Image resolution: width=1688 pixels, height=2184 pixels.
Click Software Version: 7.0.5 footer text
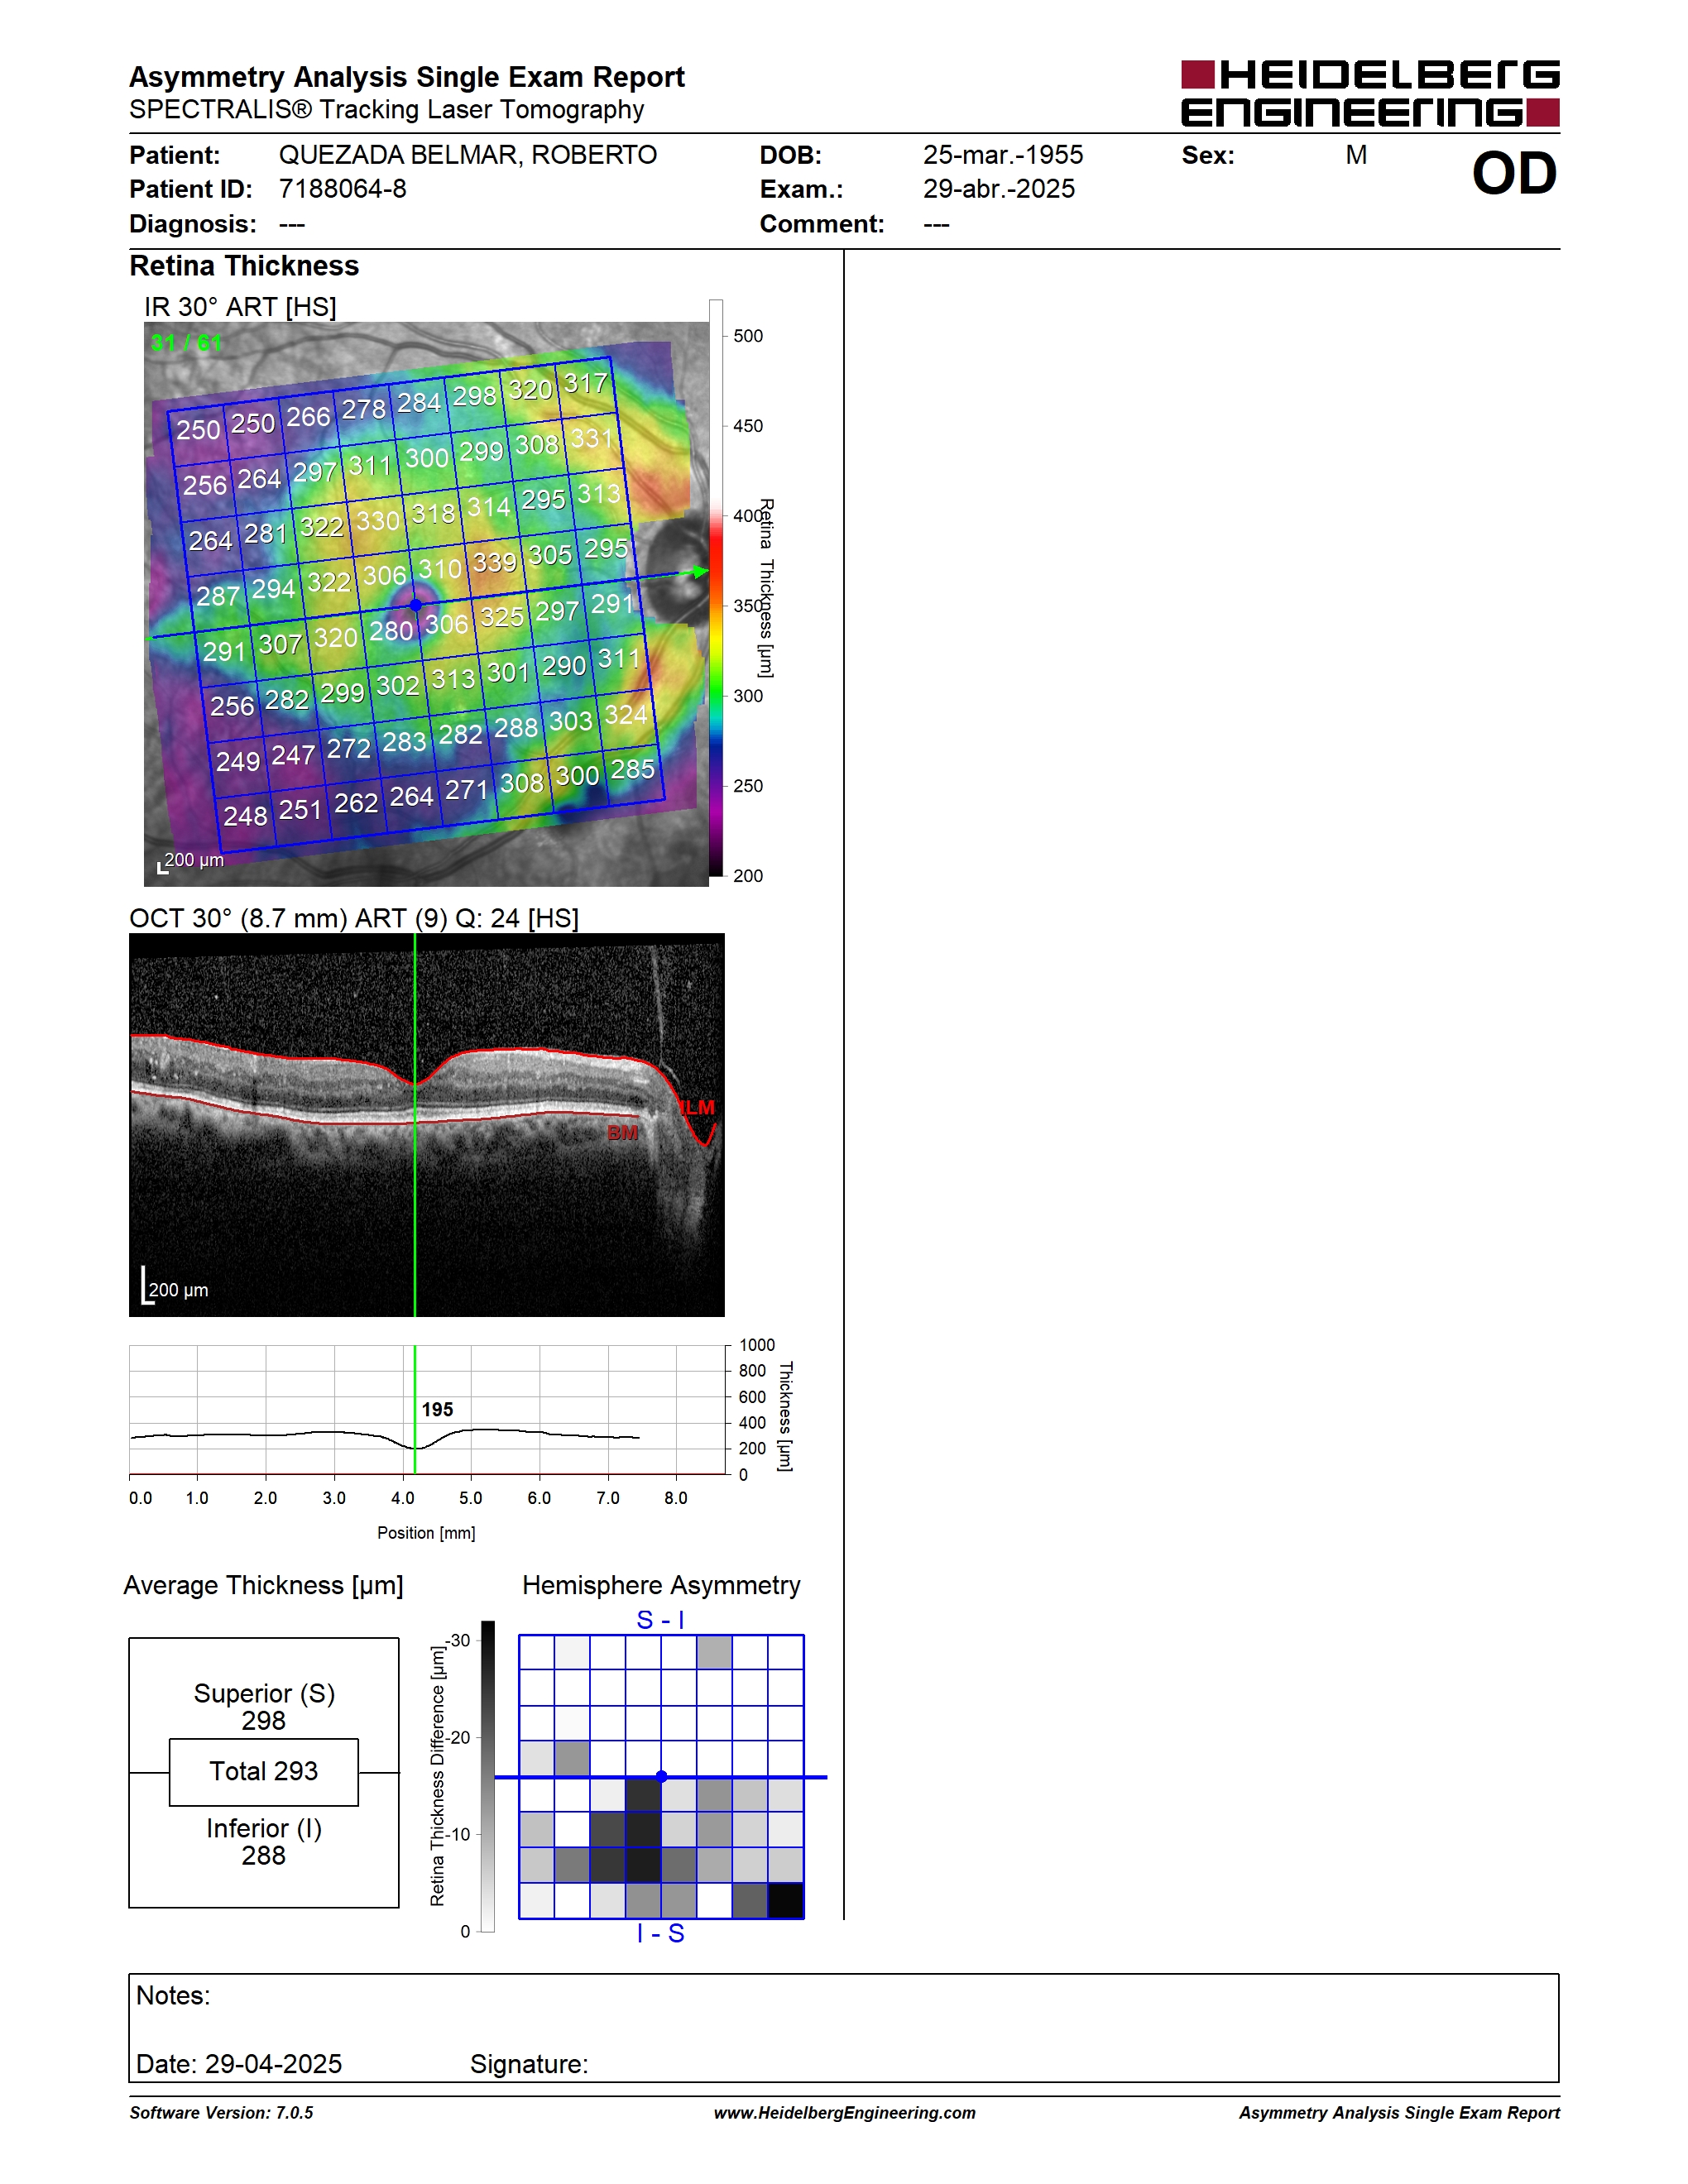pyautogui.click(x=221, y=2113)
